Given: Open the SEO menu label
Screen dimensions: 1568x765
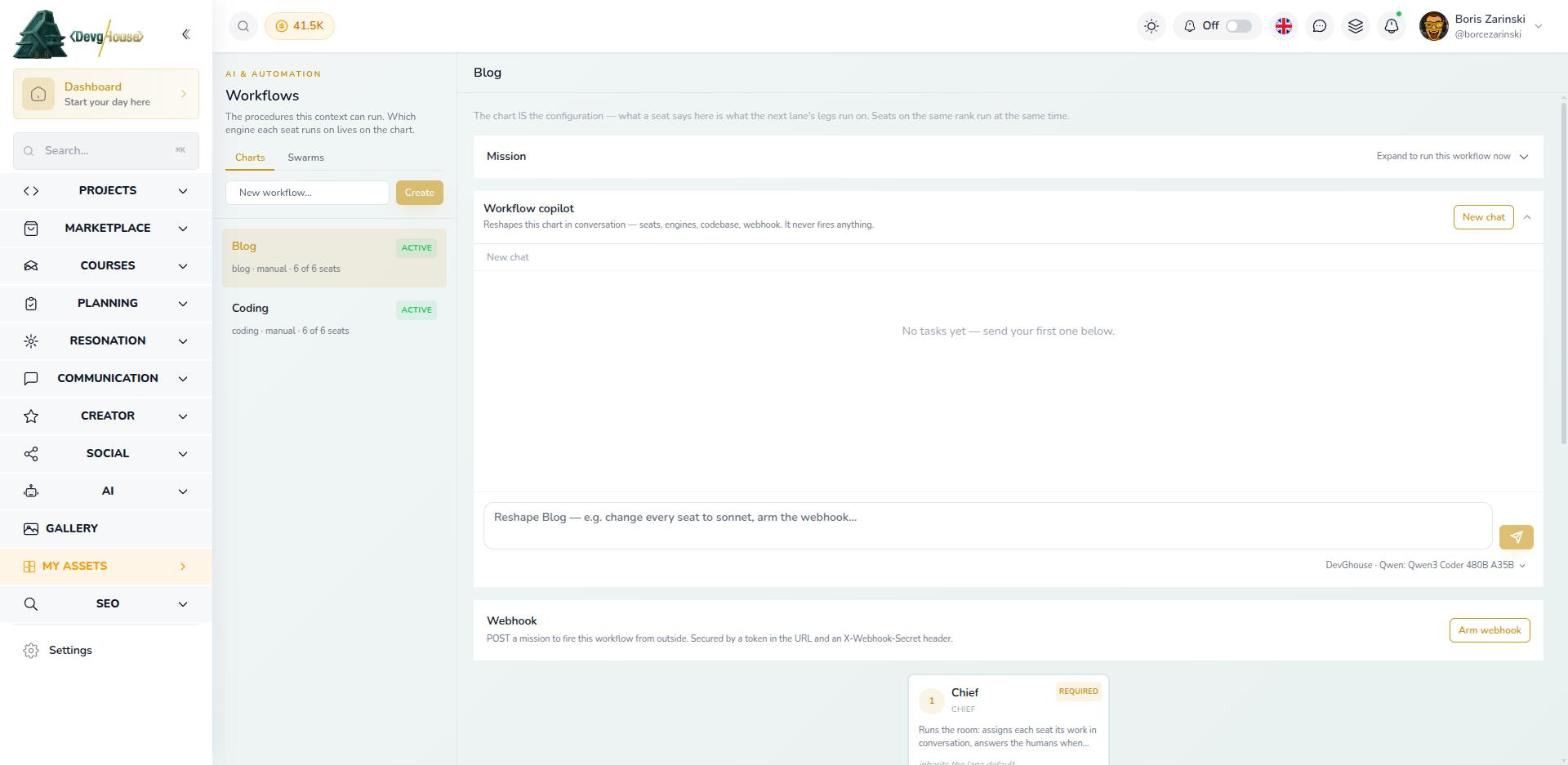Looking at the screenshot, I should [x=107, y=604].
